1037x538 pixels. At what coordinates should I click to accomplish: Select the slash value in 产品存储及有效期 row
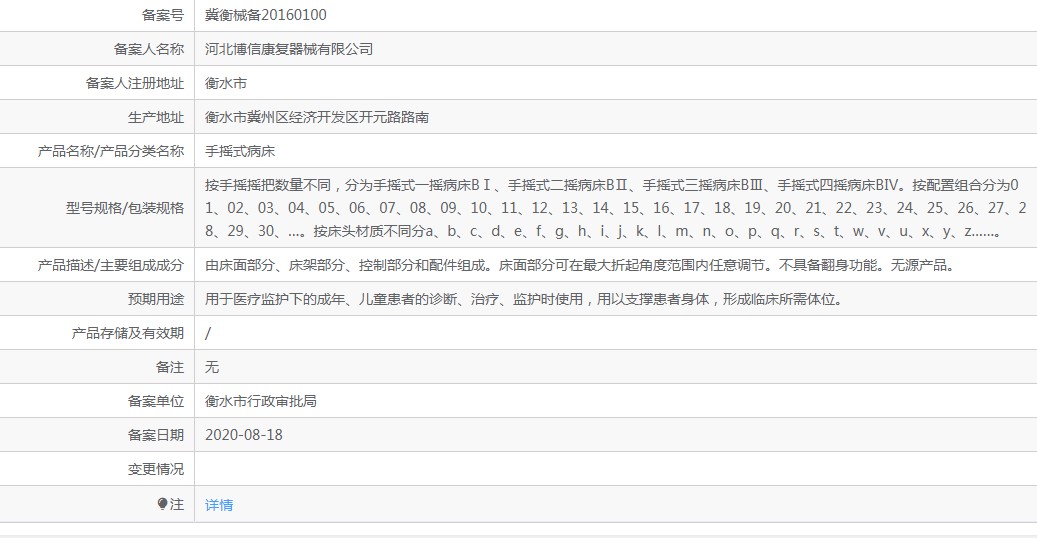tap(208, 334)
